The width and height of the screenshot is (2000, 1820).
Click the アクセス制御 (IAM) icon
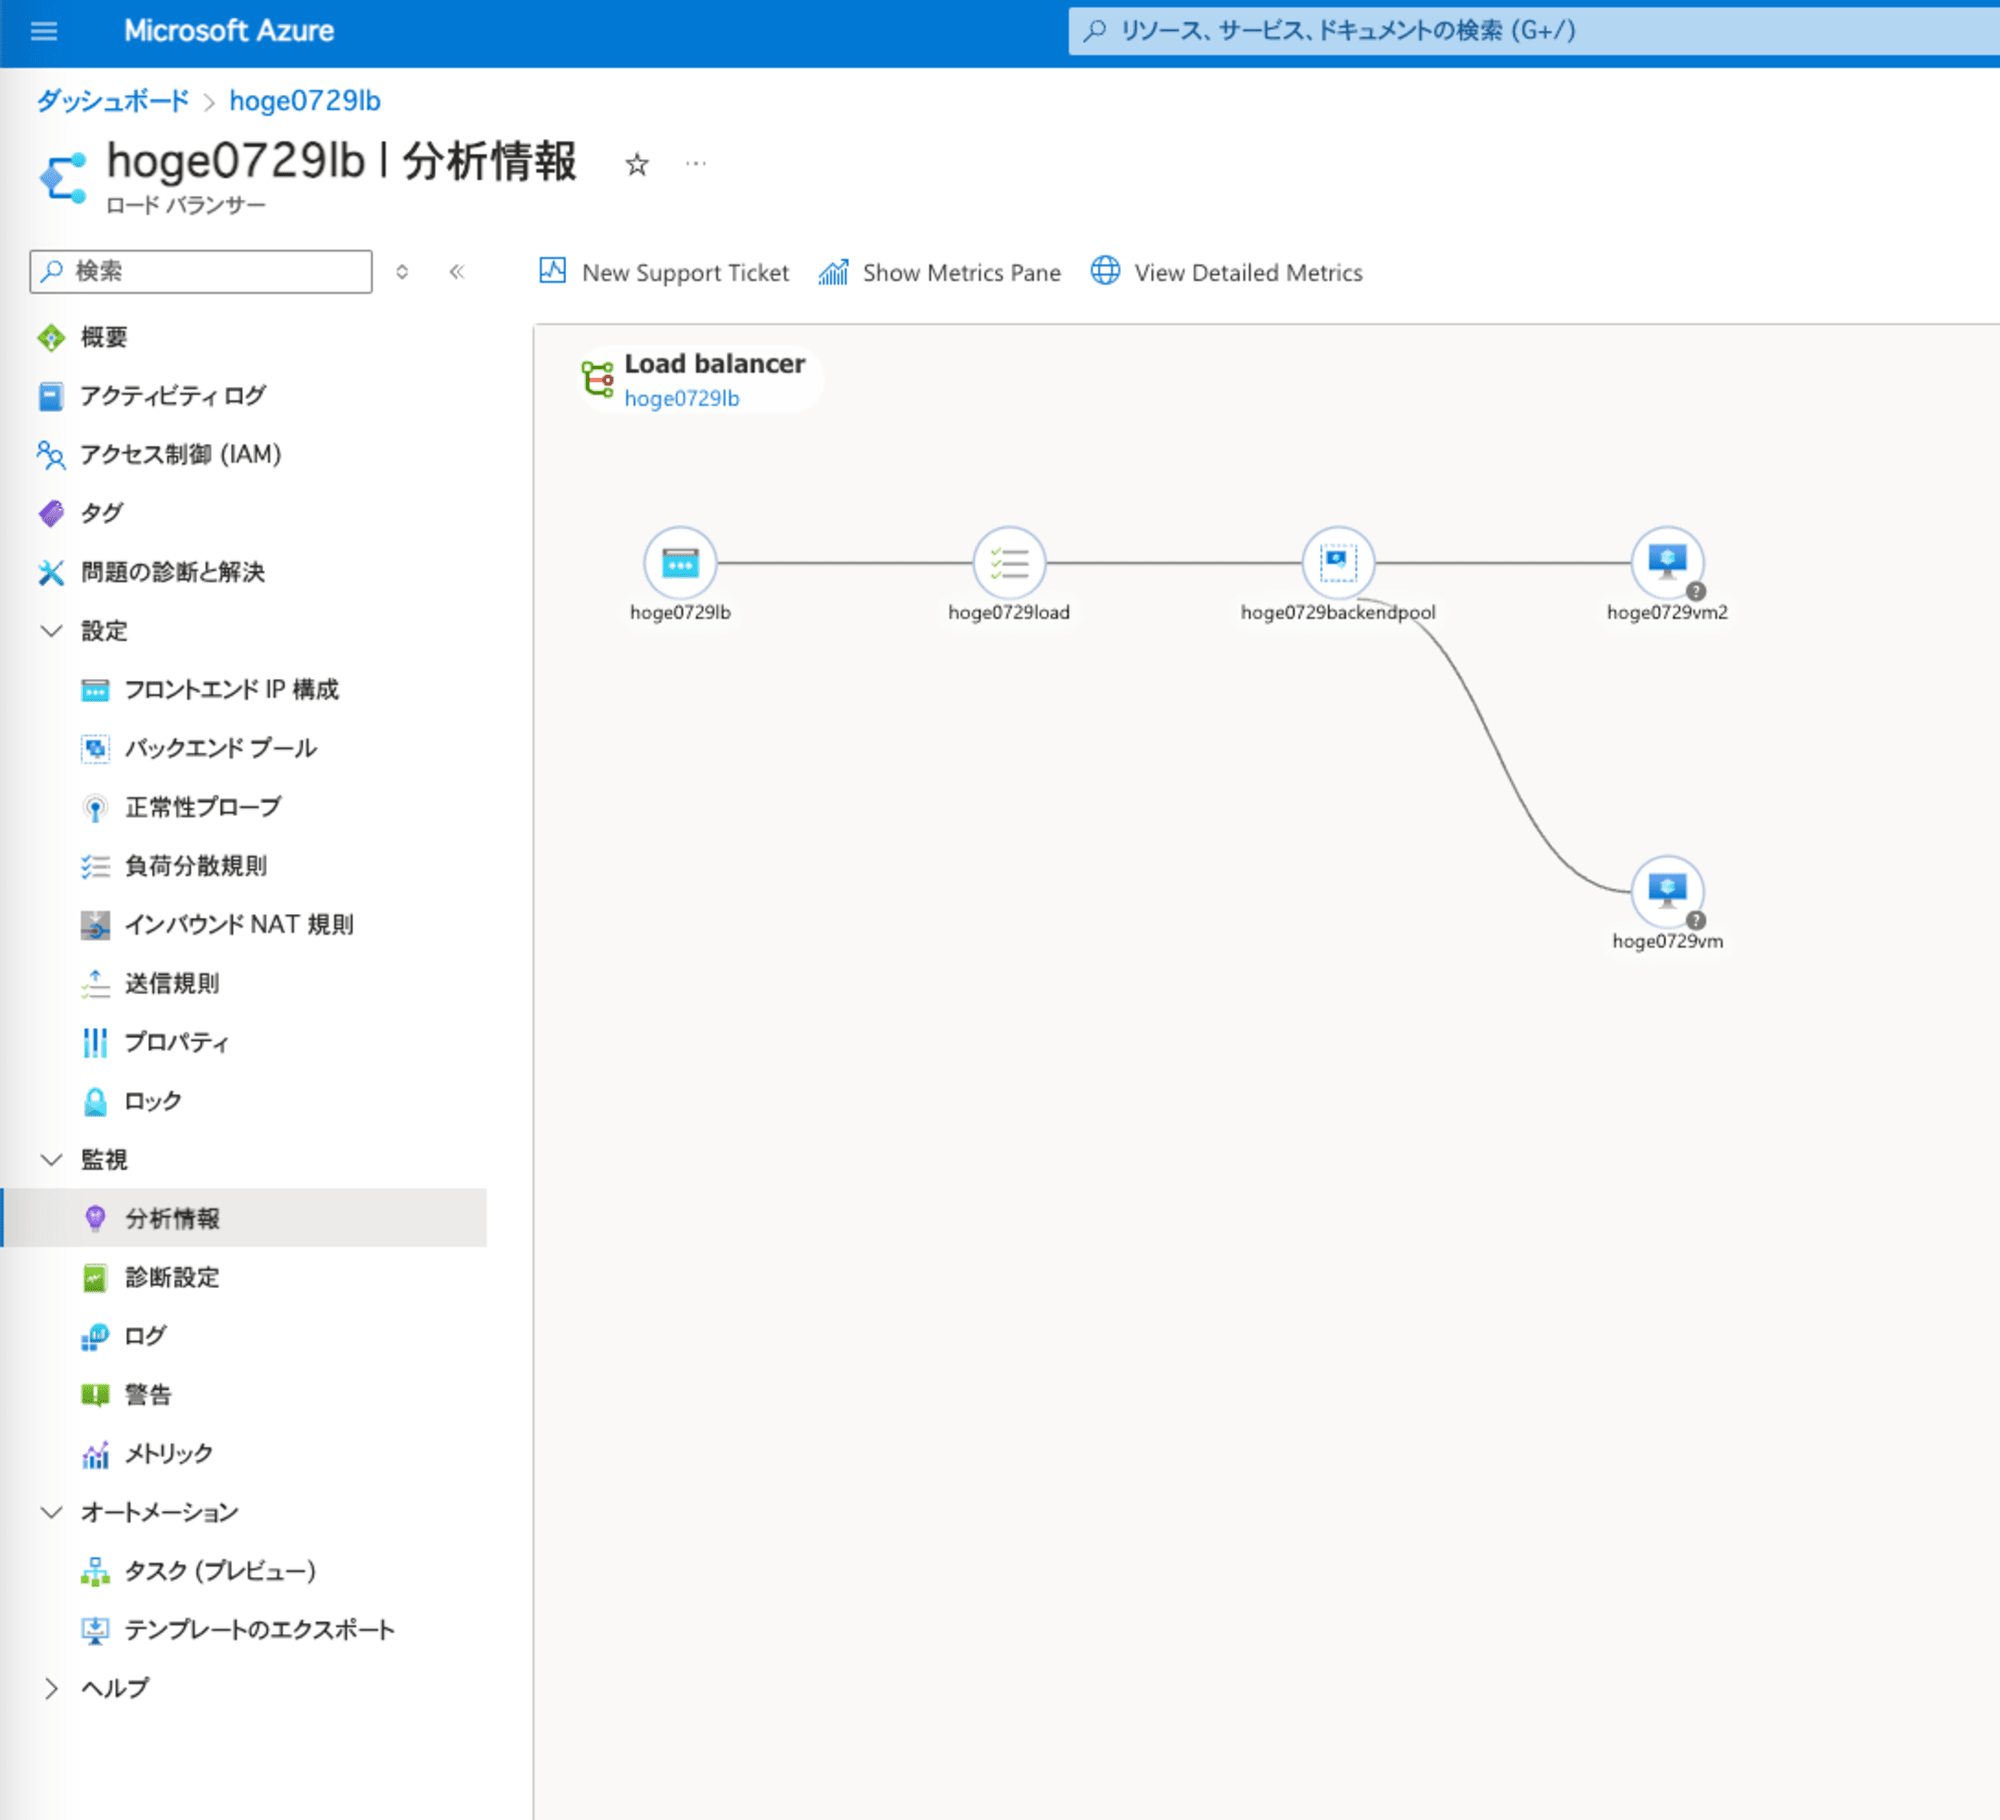point(51,455)
